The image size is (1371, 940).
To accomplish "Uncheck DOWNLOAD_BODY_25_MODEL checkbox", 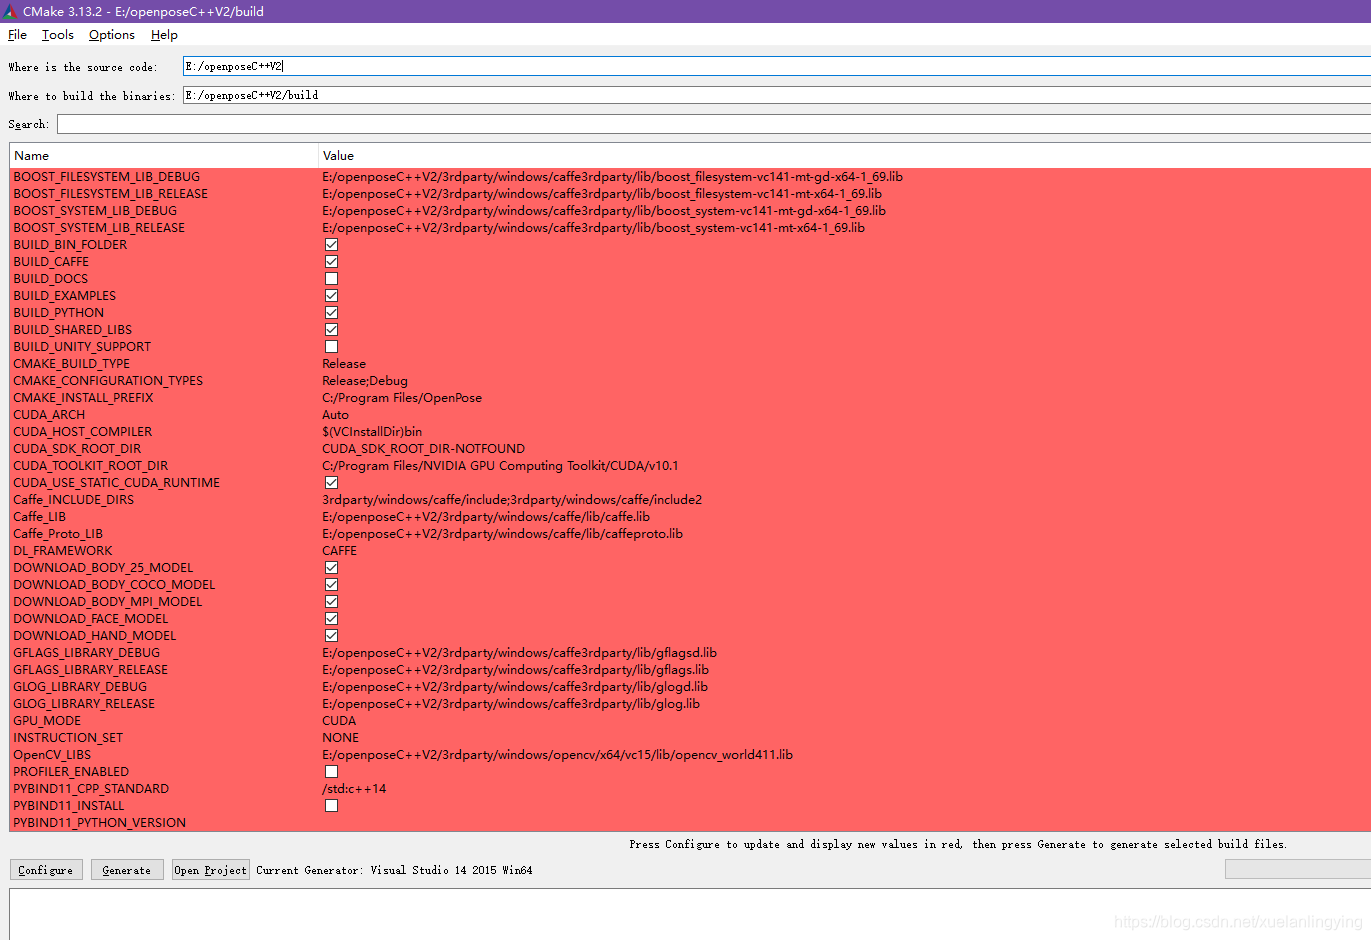I will point(332,568).
